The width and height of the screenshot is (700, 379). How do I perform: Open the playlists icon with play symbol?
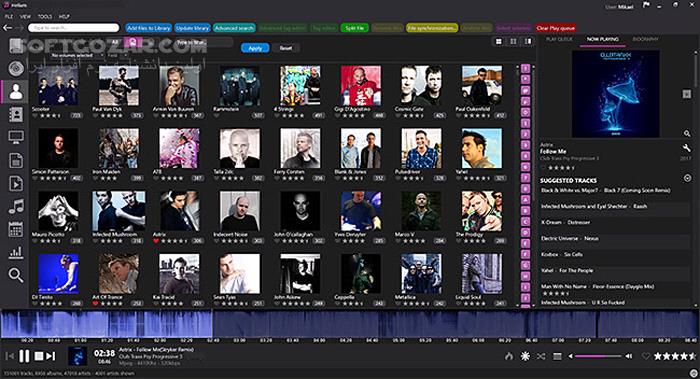16,183
